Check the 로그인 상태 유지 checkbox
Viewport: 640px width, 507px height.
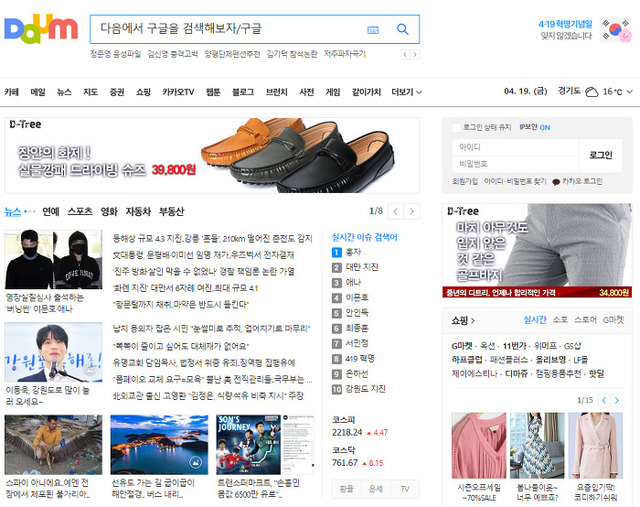click(x=456, y=127)
